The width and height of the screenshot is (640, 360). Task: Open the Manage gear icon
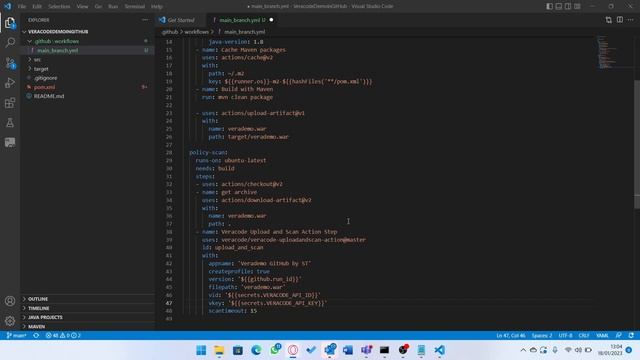click(10, 321)
